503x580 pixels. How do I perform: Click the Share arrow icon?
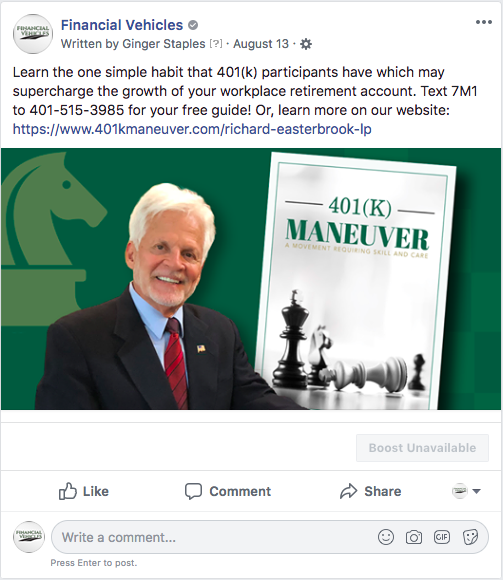pos(348,491)
